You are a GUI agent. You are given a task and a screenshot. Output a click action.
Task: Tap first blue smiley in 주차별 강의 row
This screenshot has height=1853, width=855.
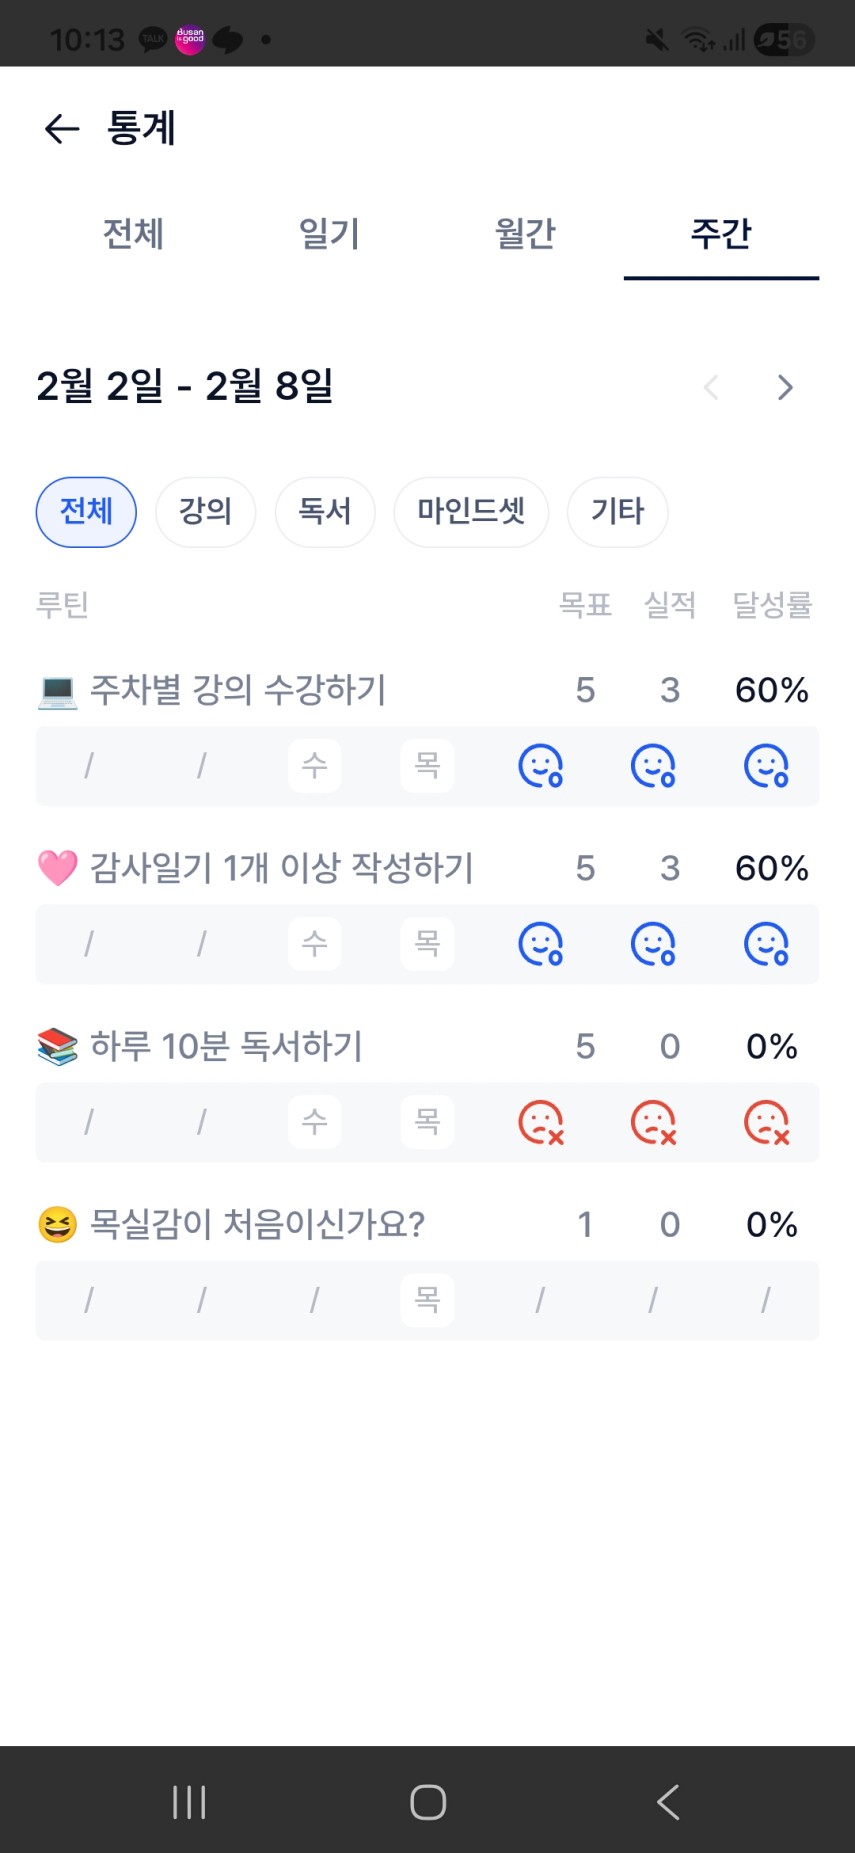540,766
